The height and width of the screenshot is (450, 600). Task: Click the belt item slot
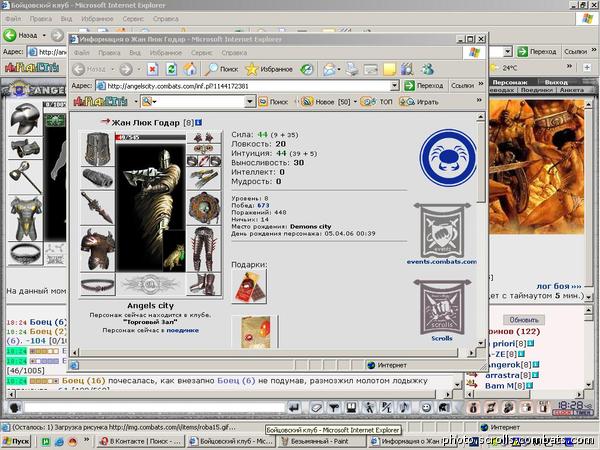pos(98,285)
